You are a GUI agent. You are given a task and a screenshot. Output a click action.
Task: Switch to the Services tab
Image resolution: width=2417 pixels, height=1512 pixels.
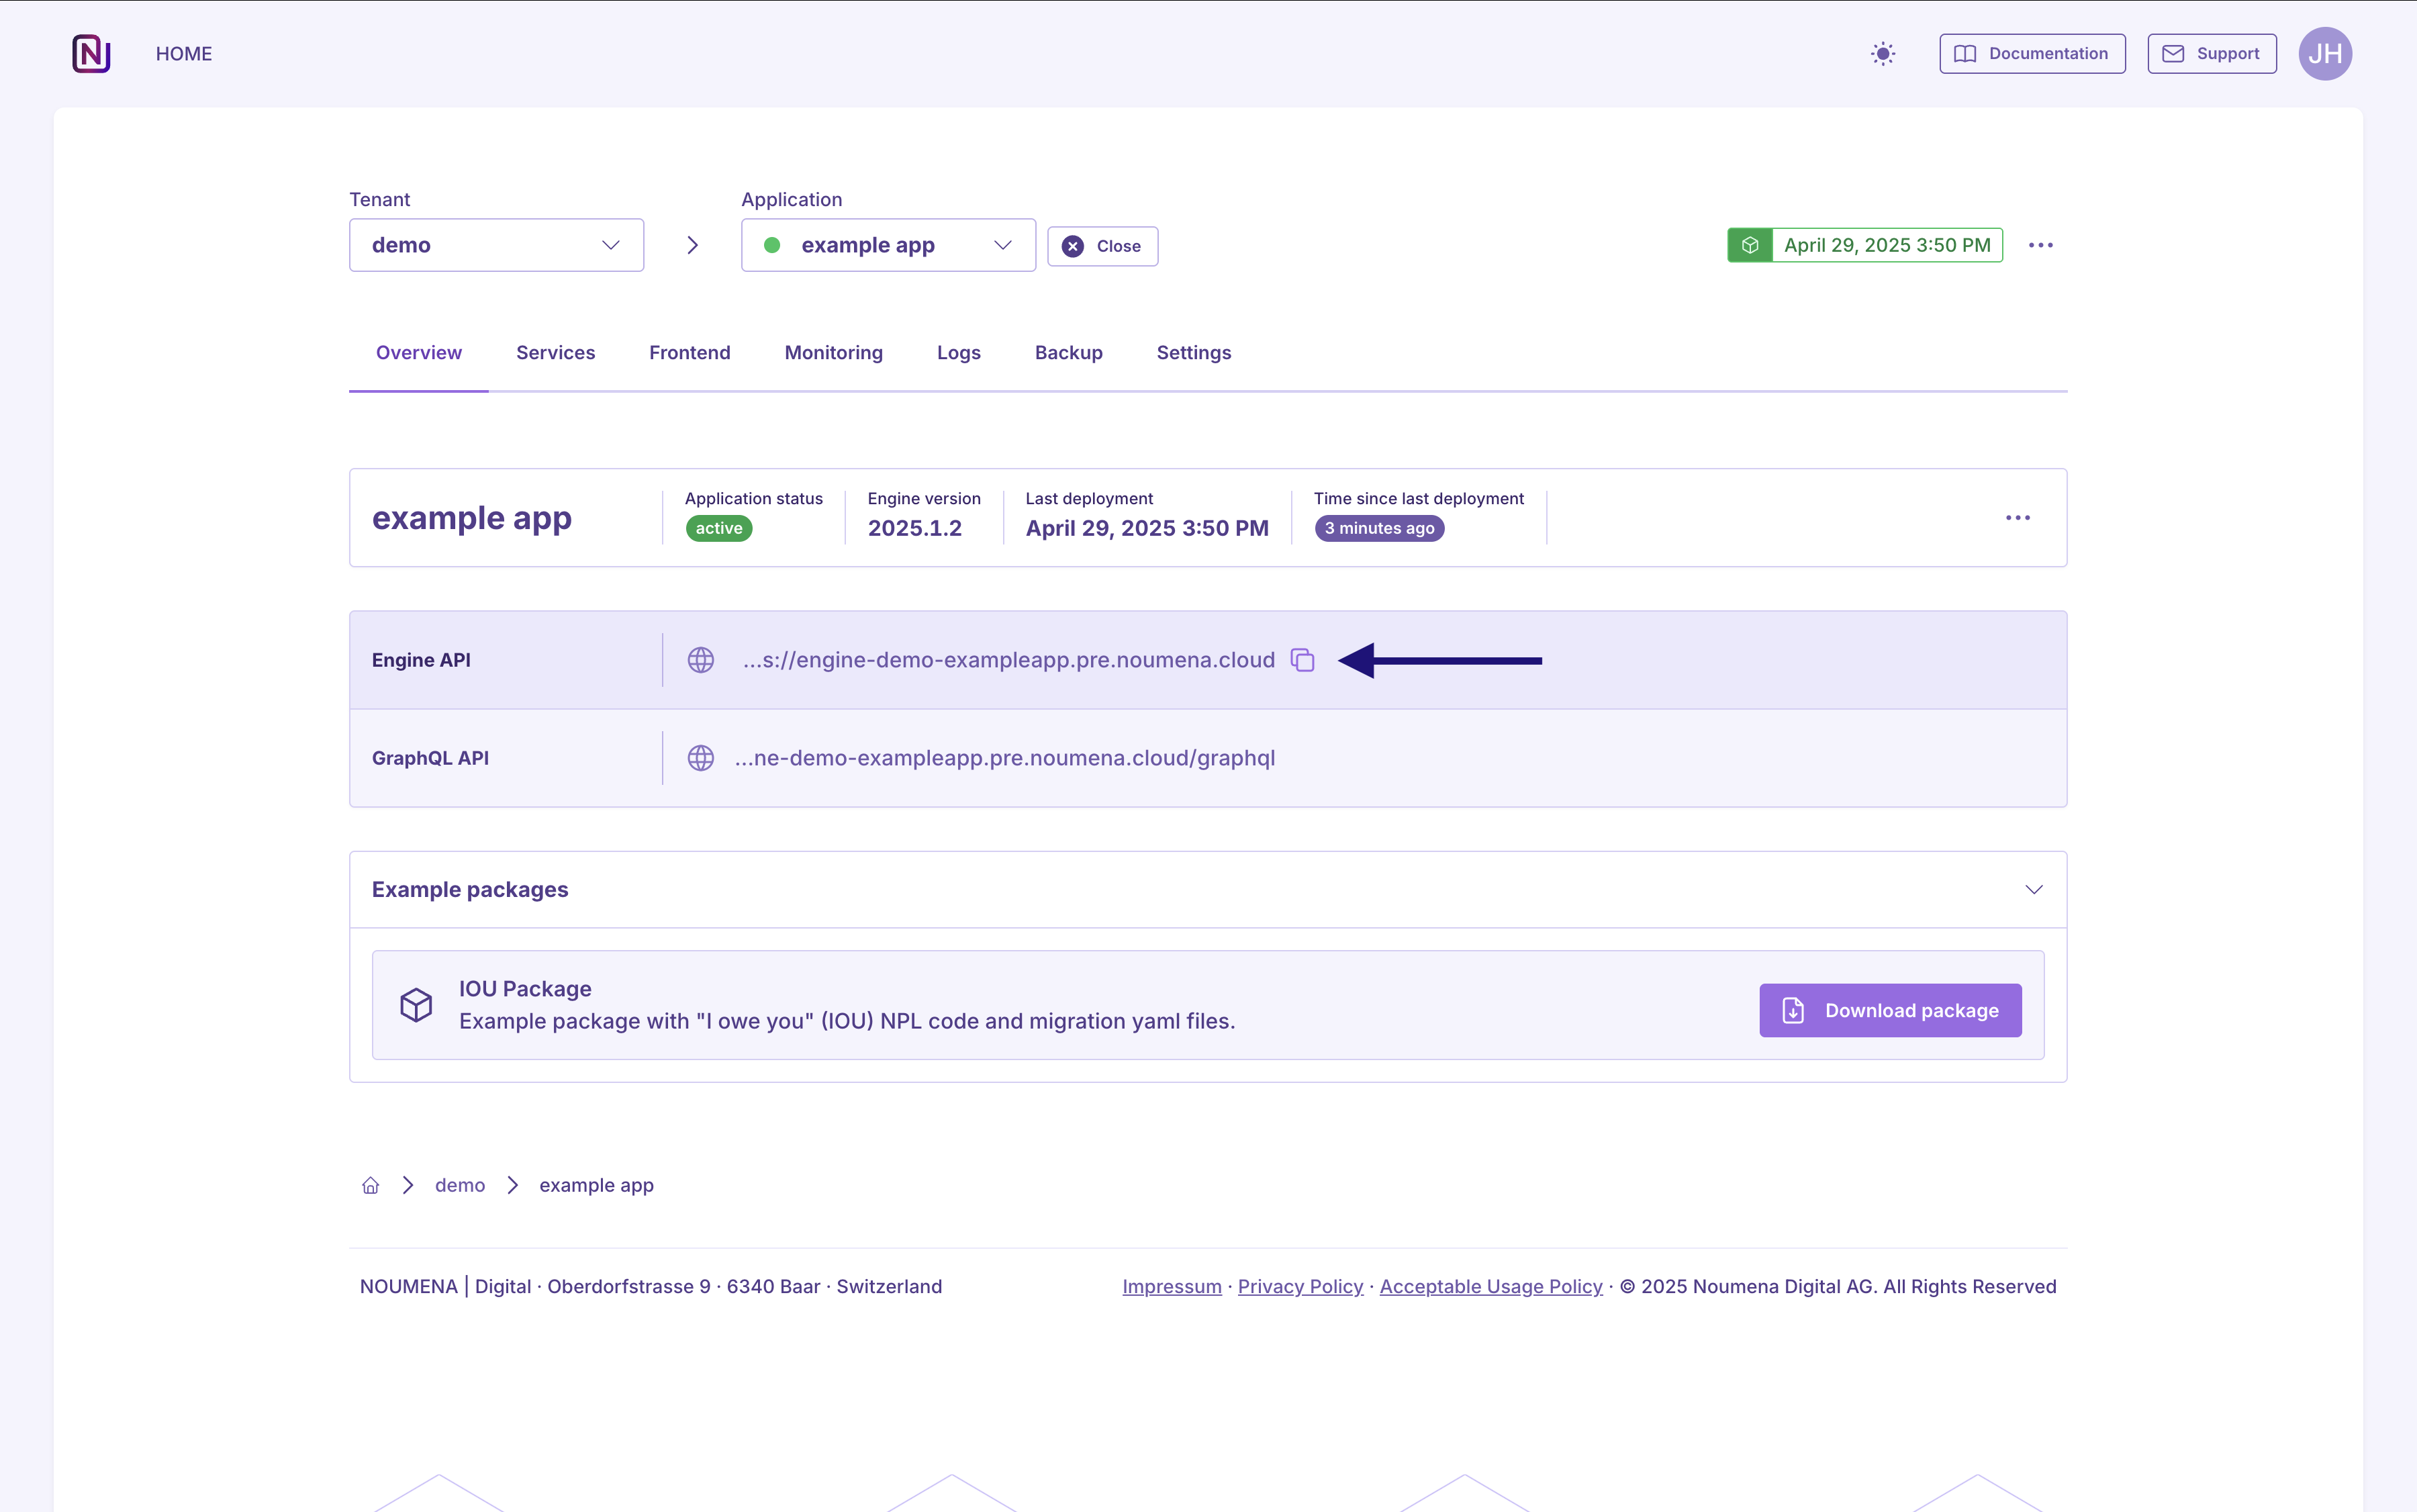(x=555, y=353)
